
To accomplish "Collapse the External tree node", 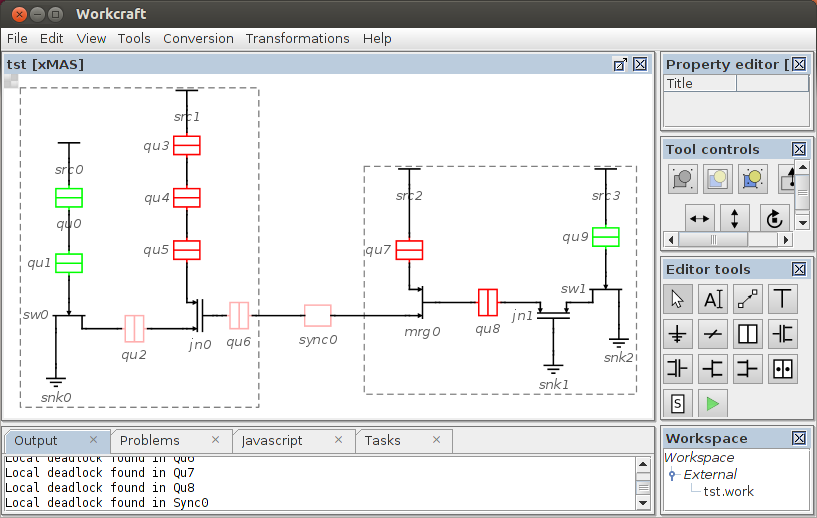I will point(673,475).
